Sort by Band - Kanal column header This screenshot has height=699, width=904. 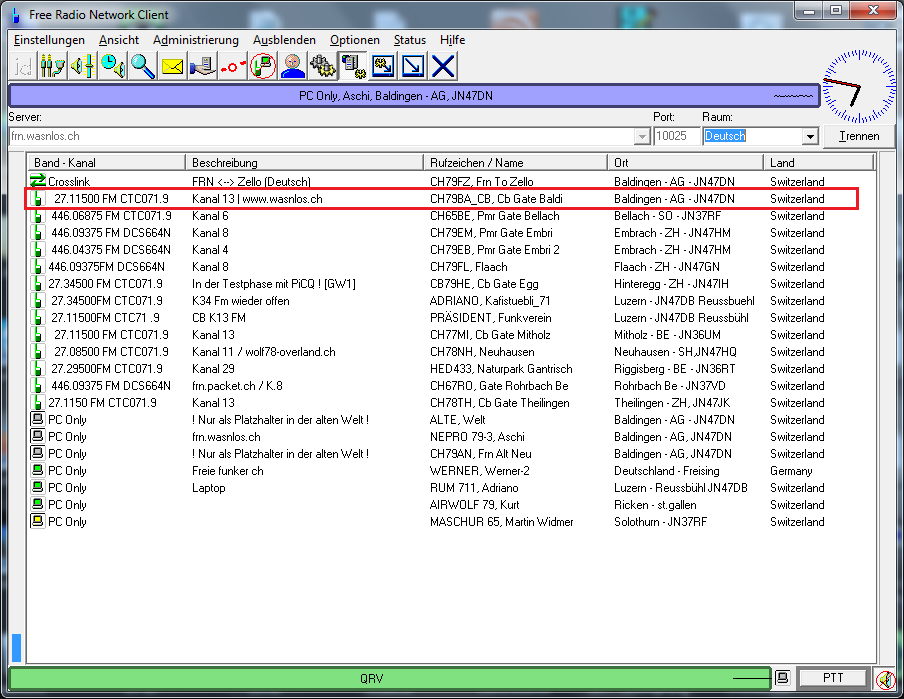(x=107, y=163)
